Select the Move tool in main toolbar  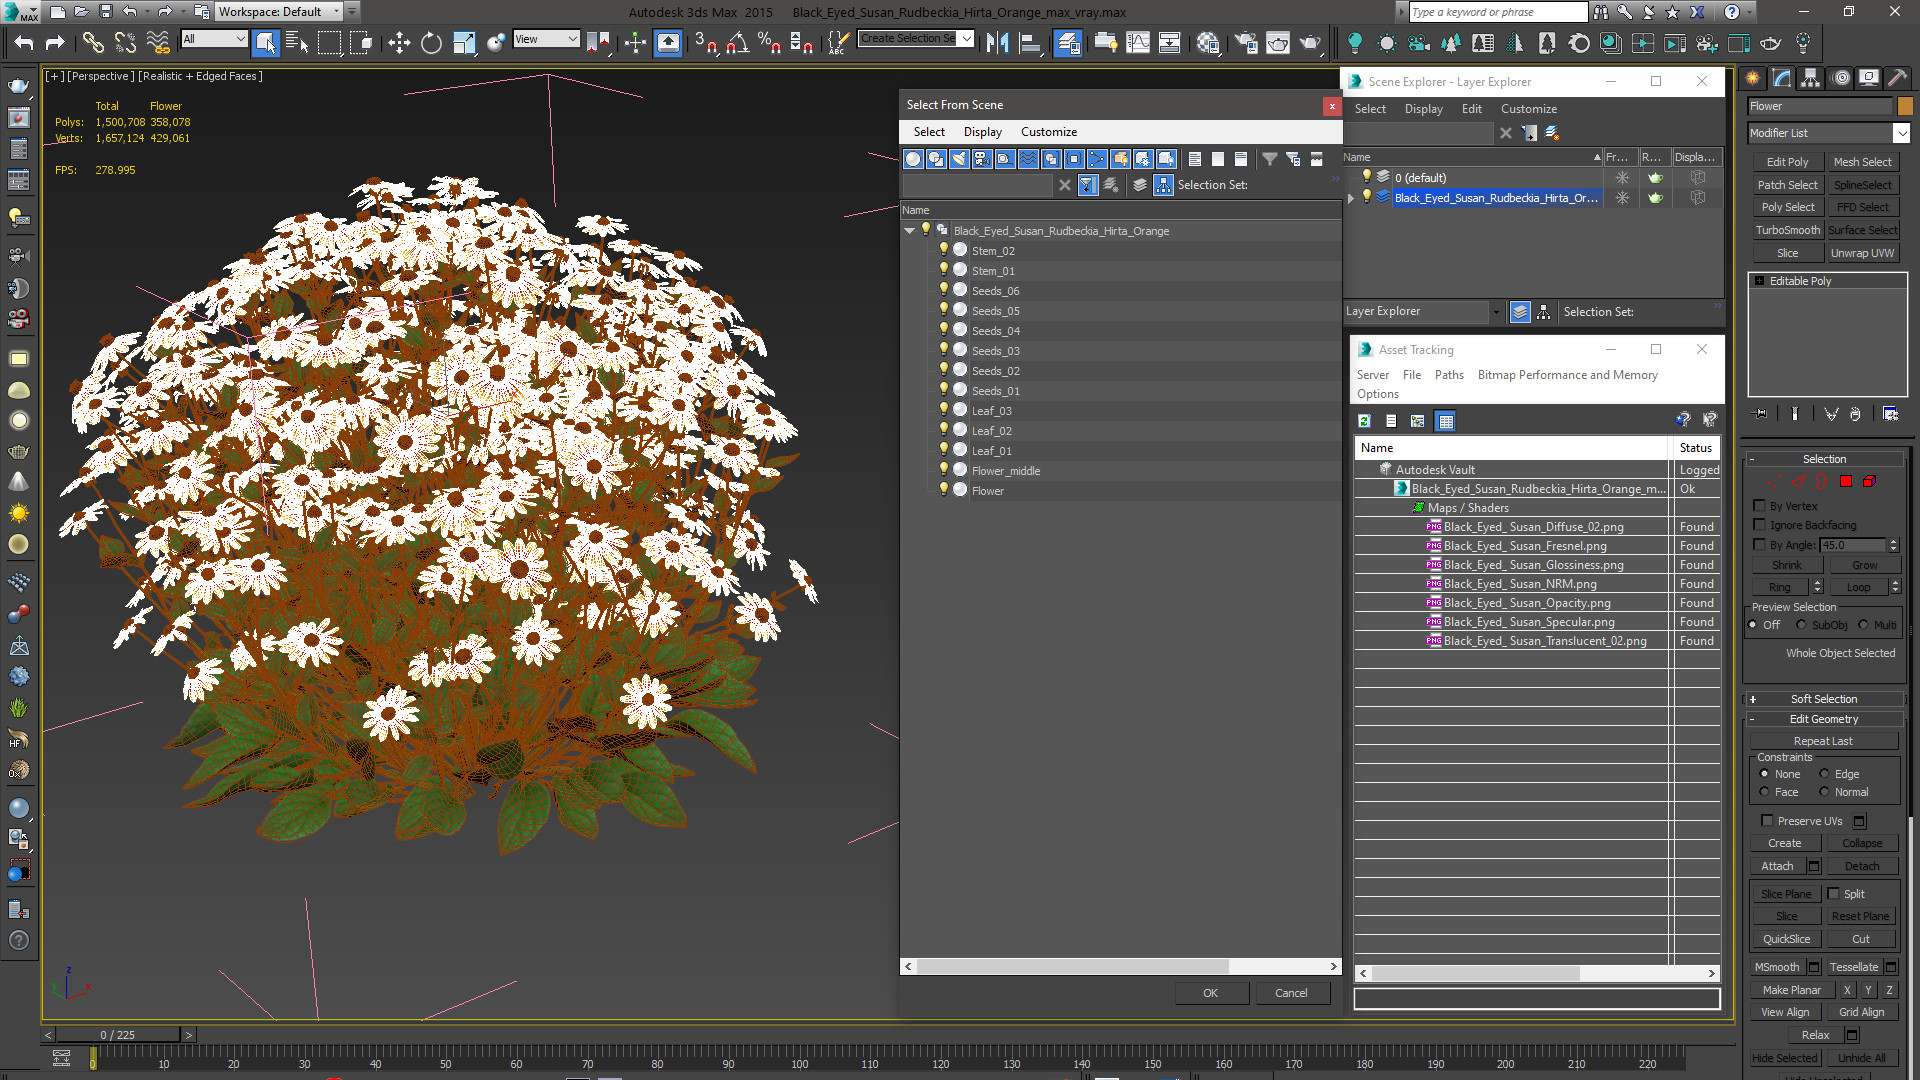[399, 42]
